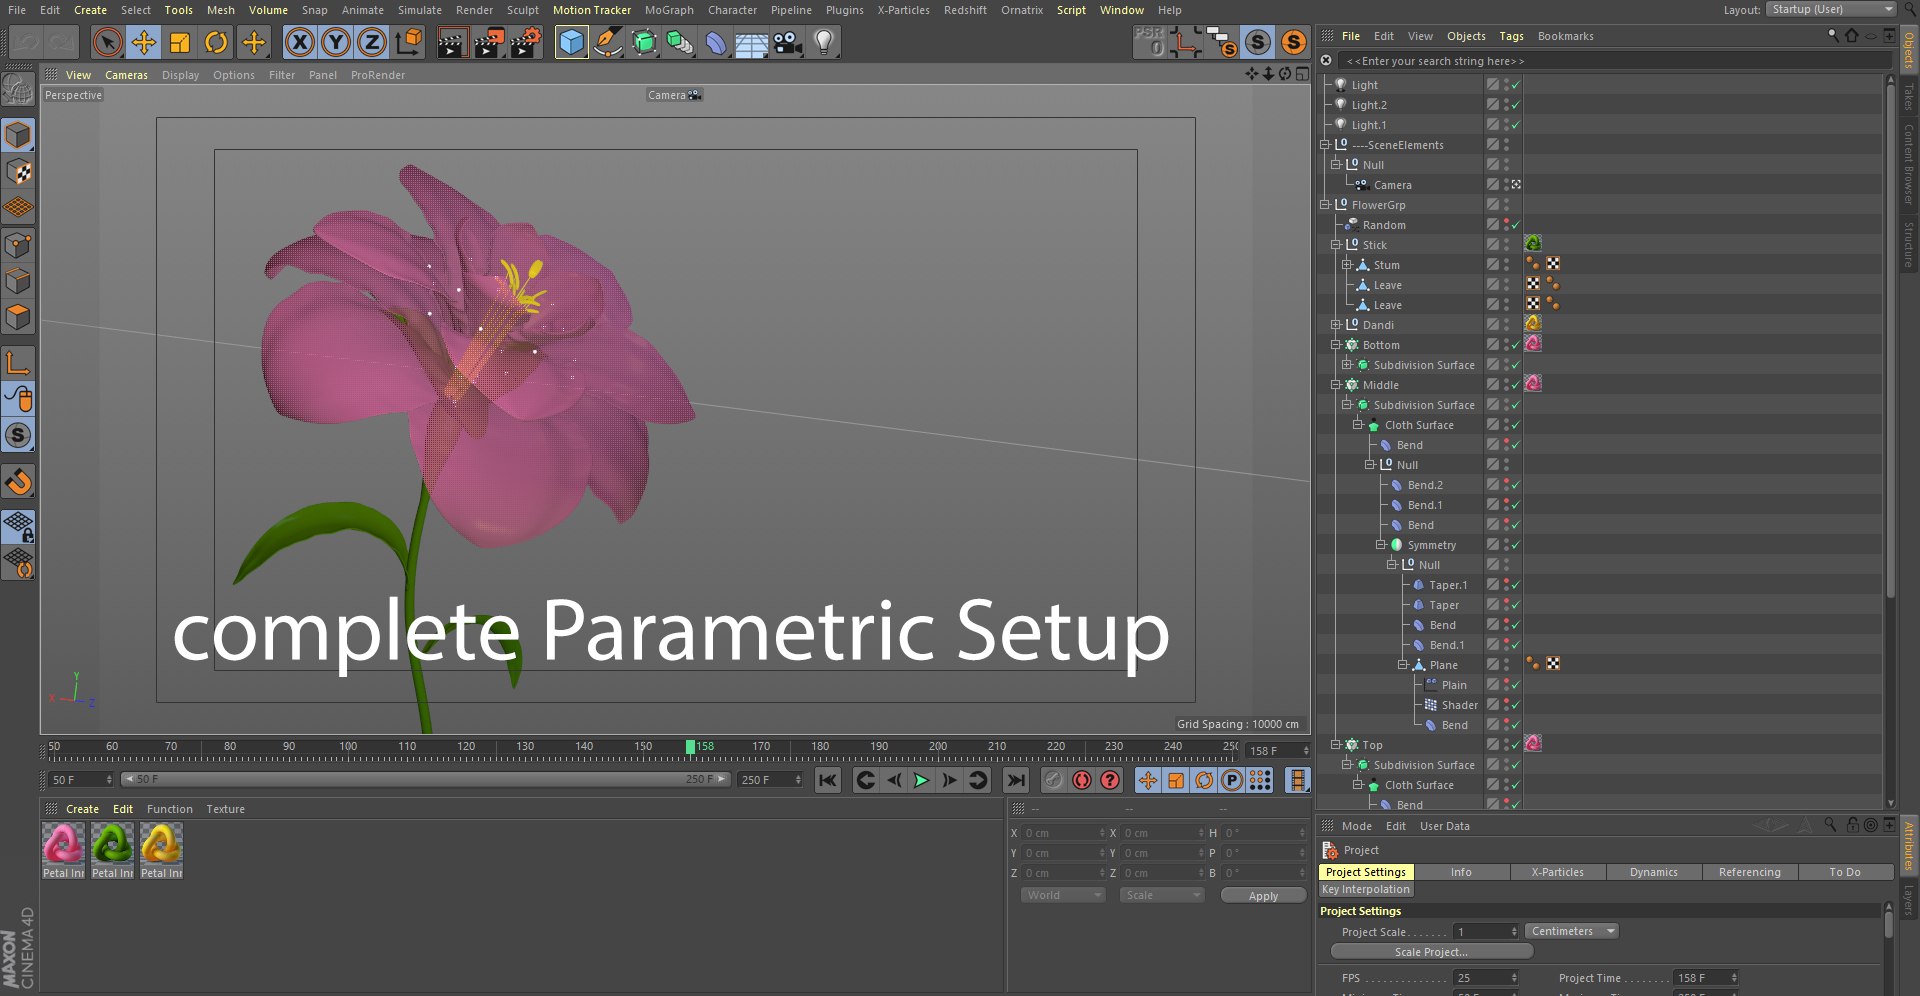
Task: Toggle the Z axis lock
Action: (x=372, y=42)
